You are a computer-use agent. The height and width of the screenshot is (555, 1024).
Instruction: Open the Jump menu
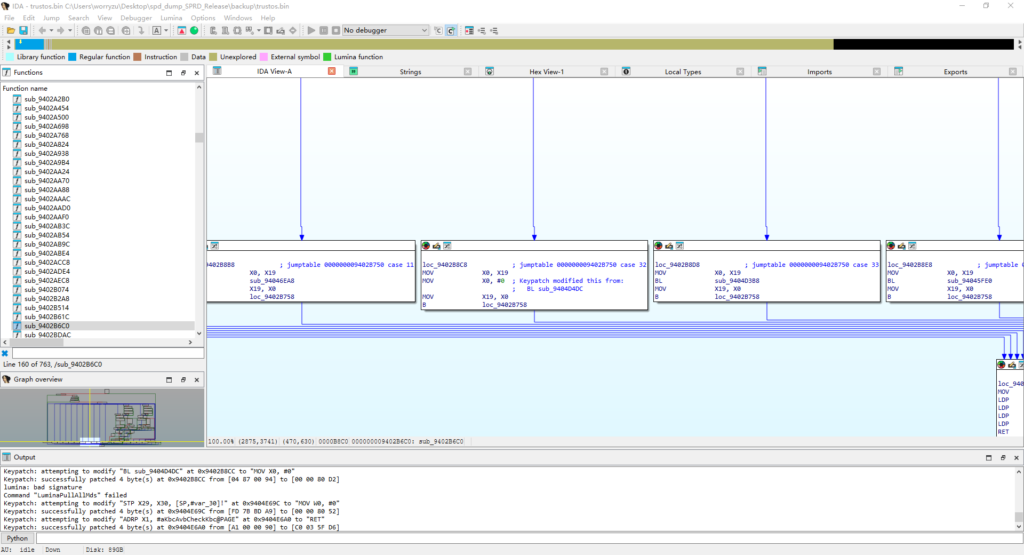(51, 18)
